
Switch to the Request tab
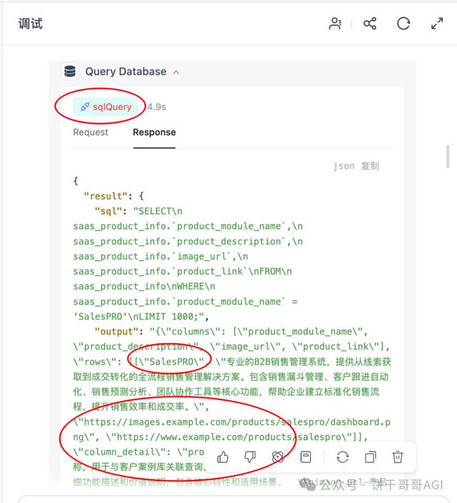pyautogui.click(x=90, y=132)
